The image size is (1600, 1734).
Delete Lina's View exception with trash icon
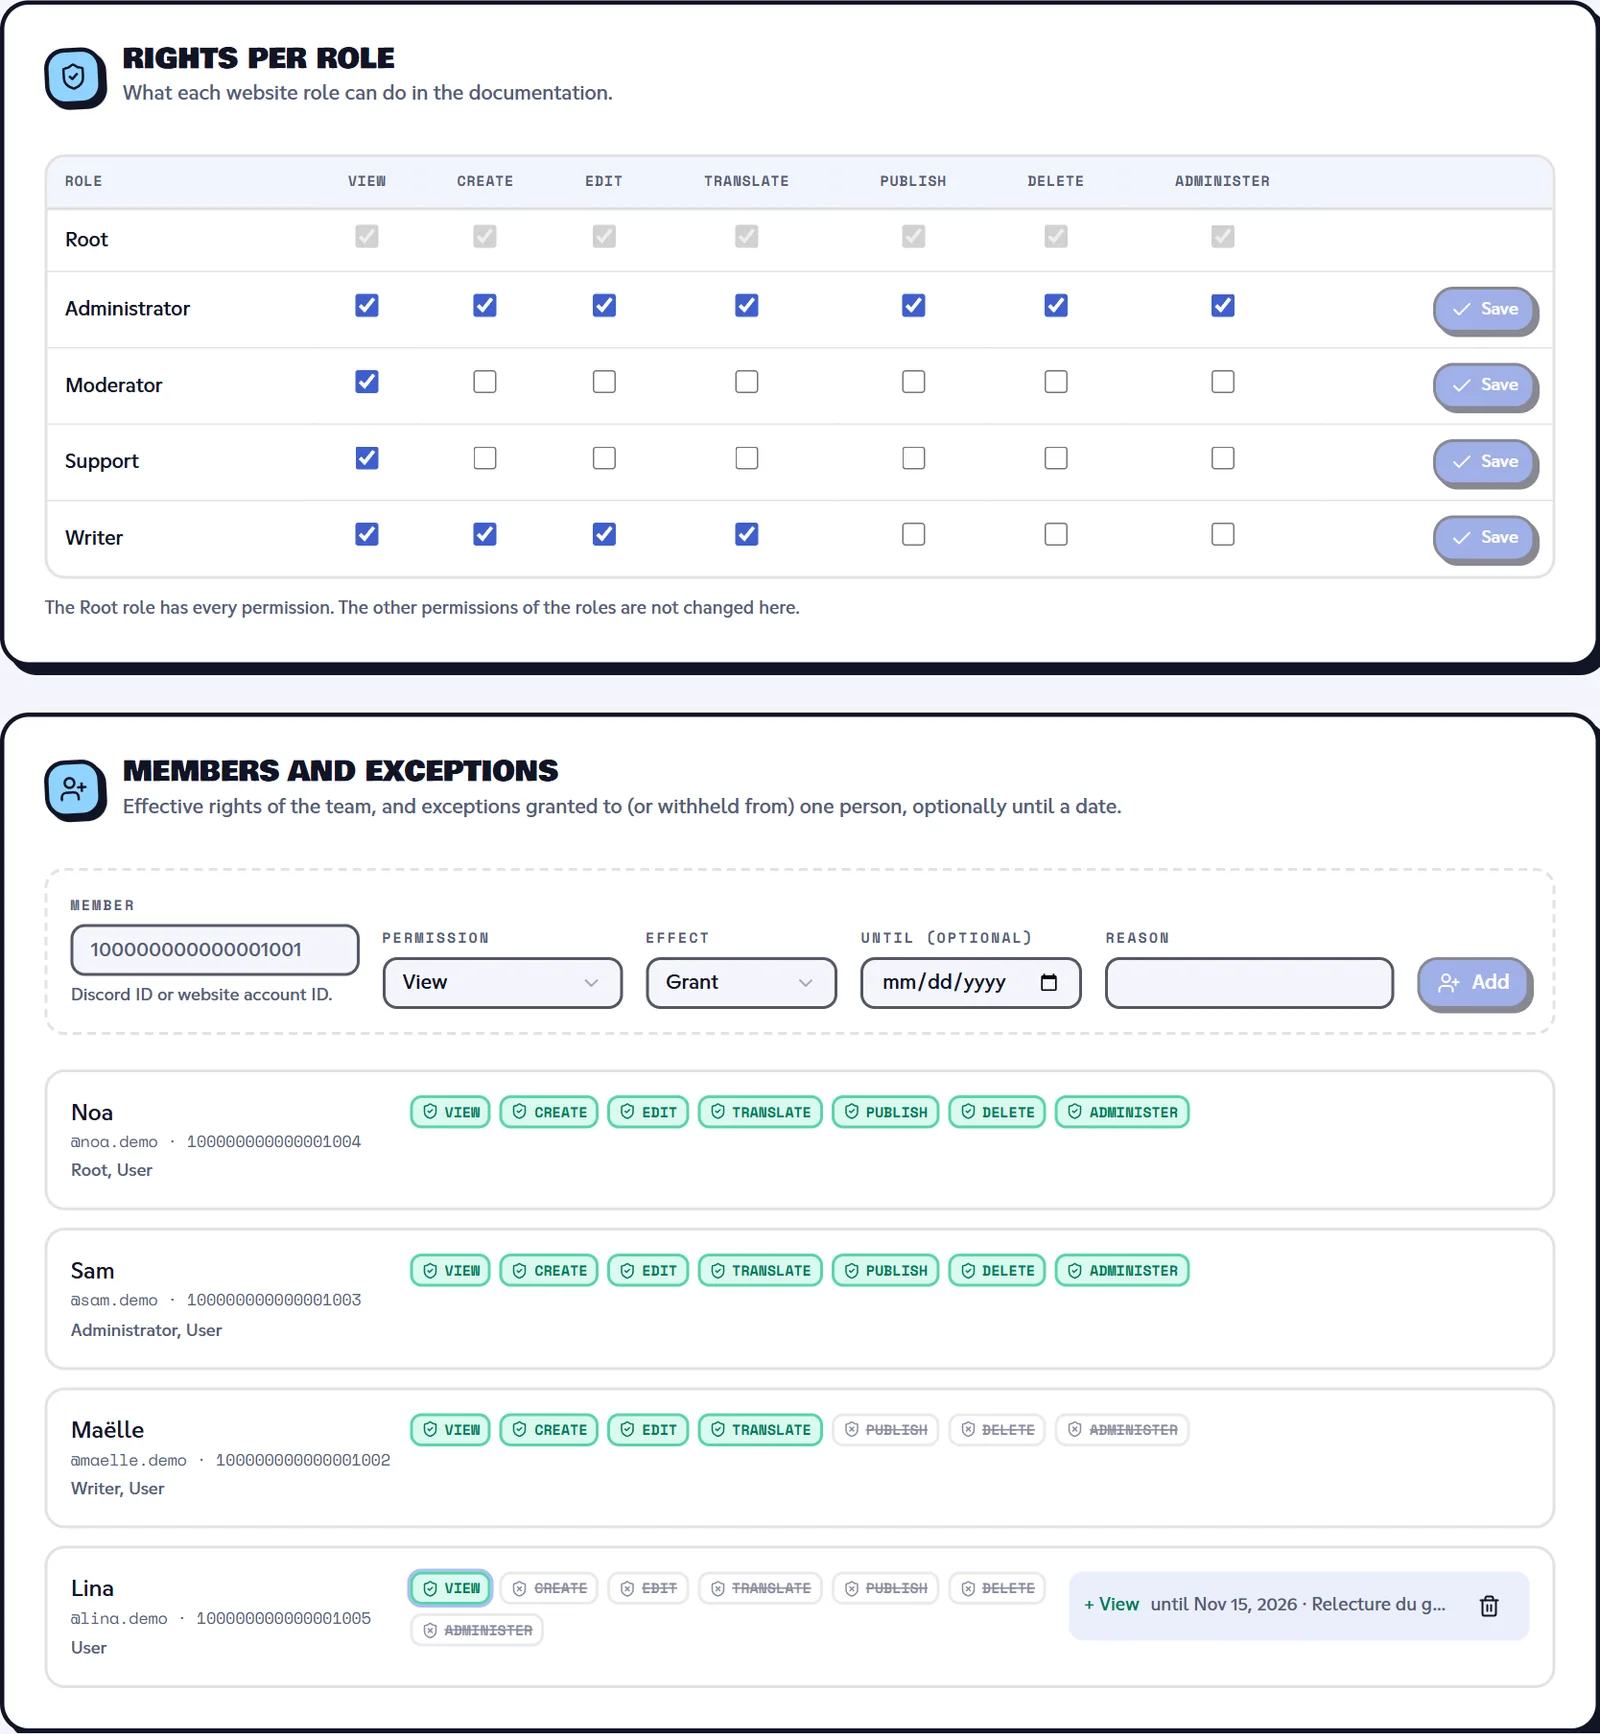pos(1489,1606)
